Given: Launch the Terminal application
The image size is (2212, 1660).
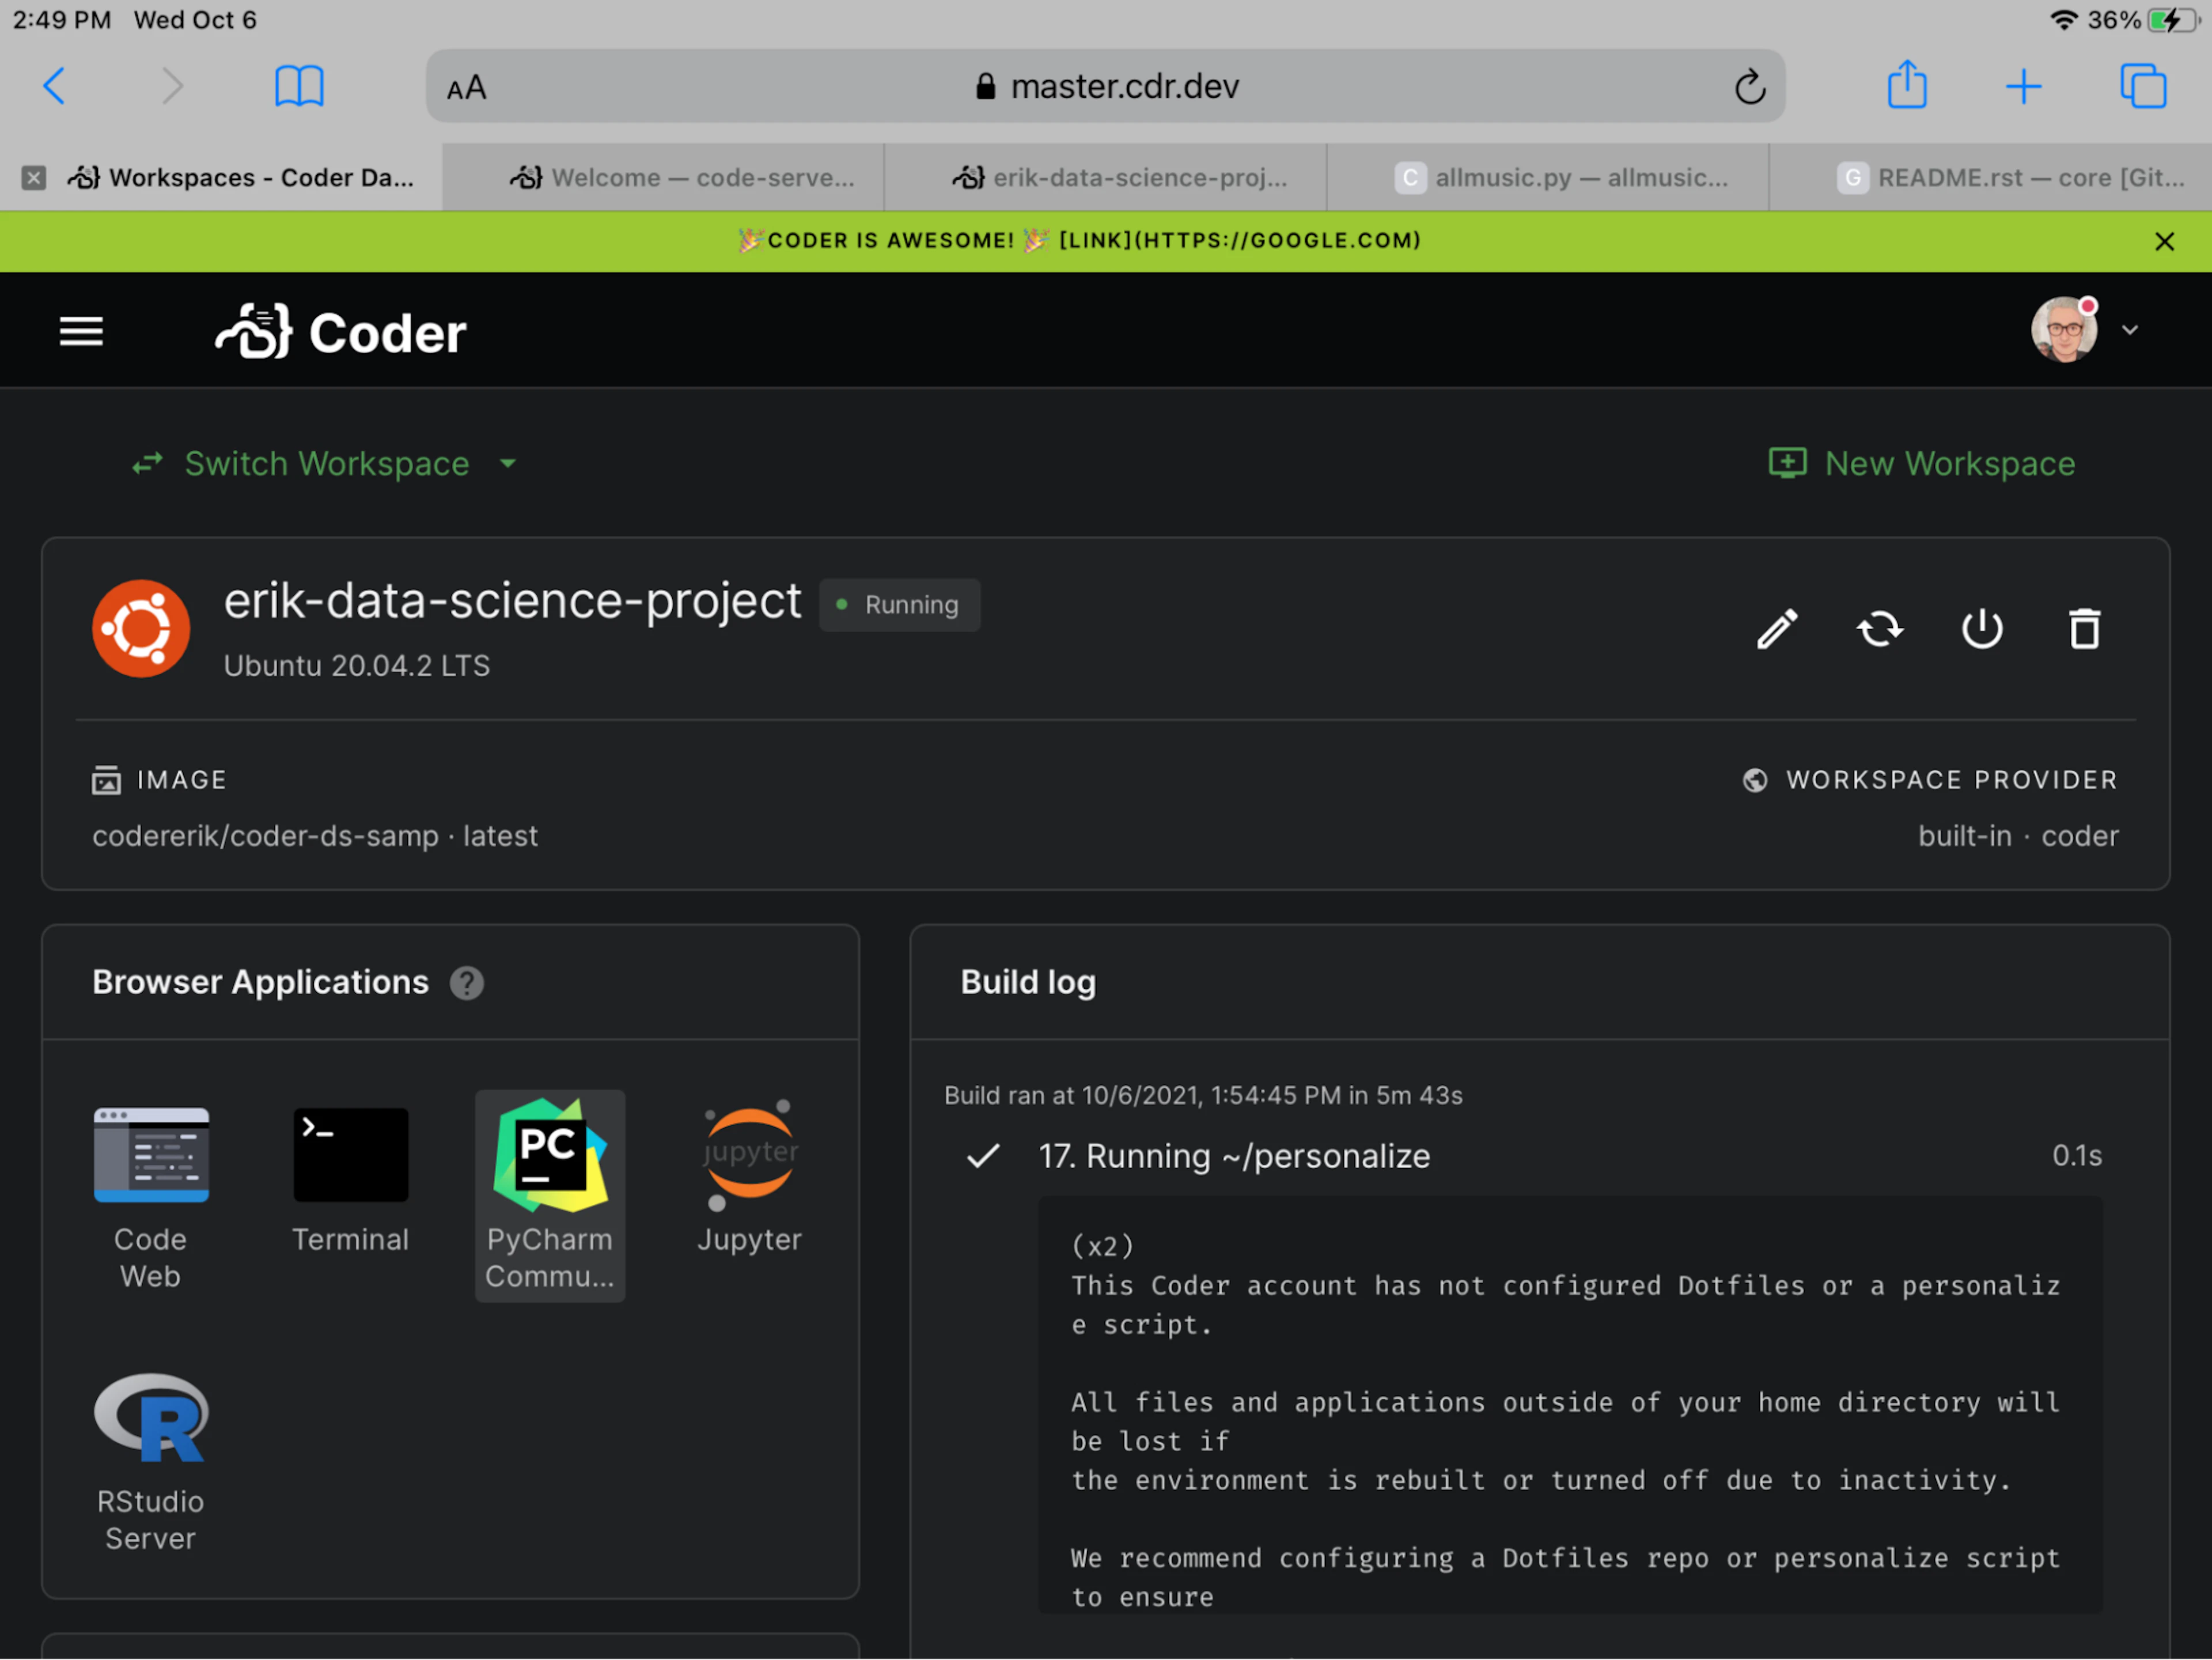Looking at the screenshot, I should pos(350,1179).
